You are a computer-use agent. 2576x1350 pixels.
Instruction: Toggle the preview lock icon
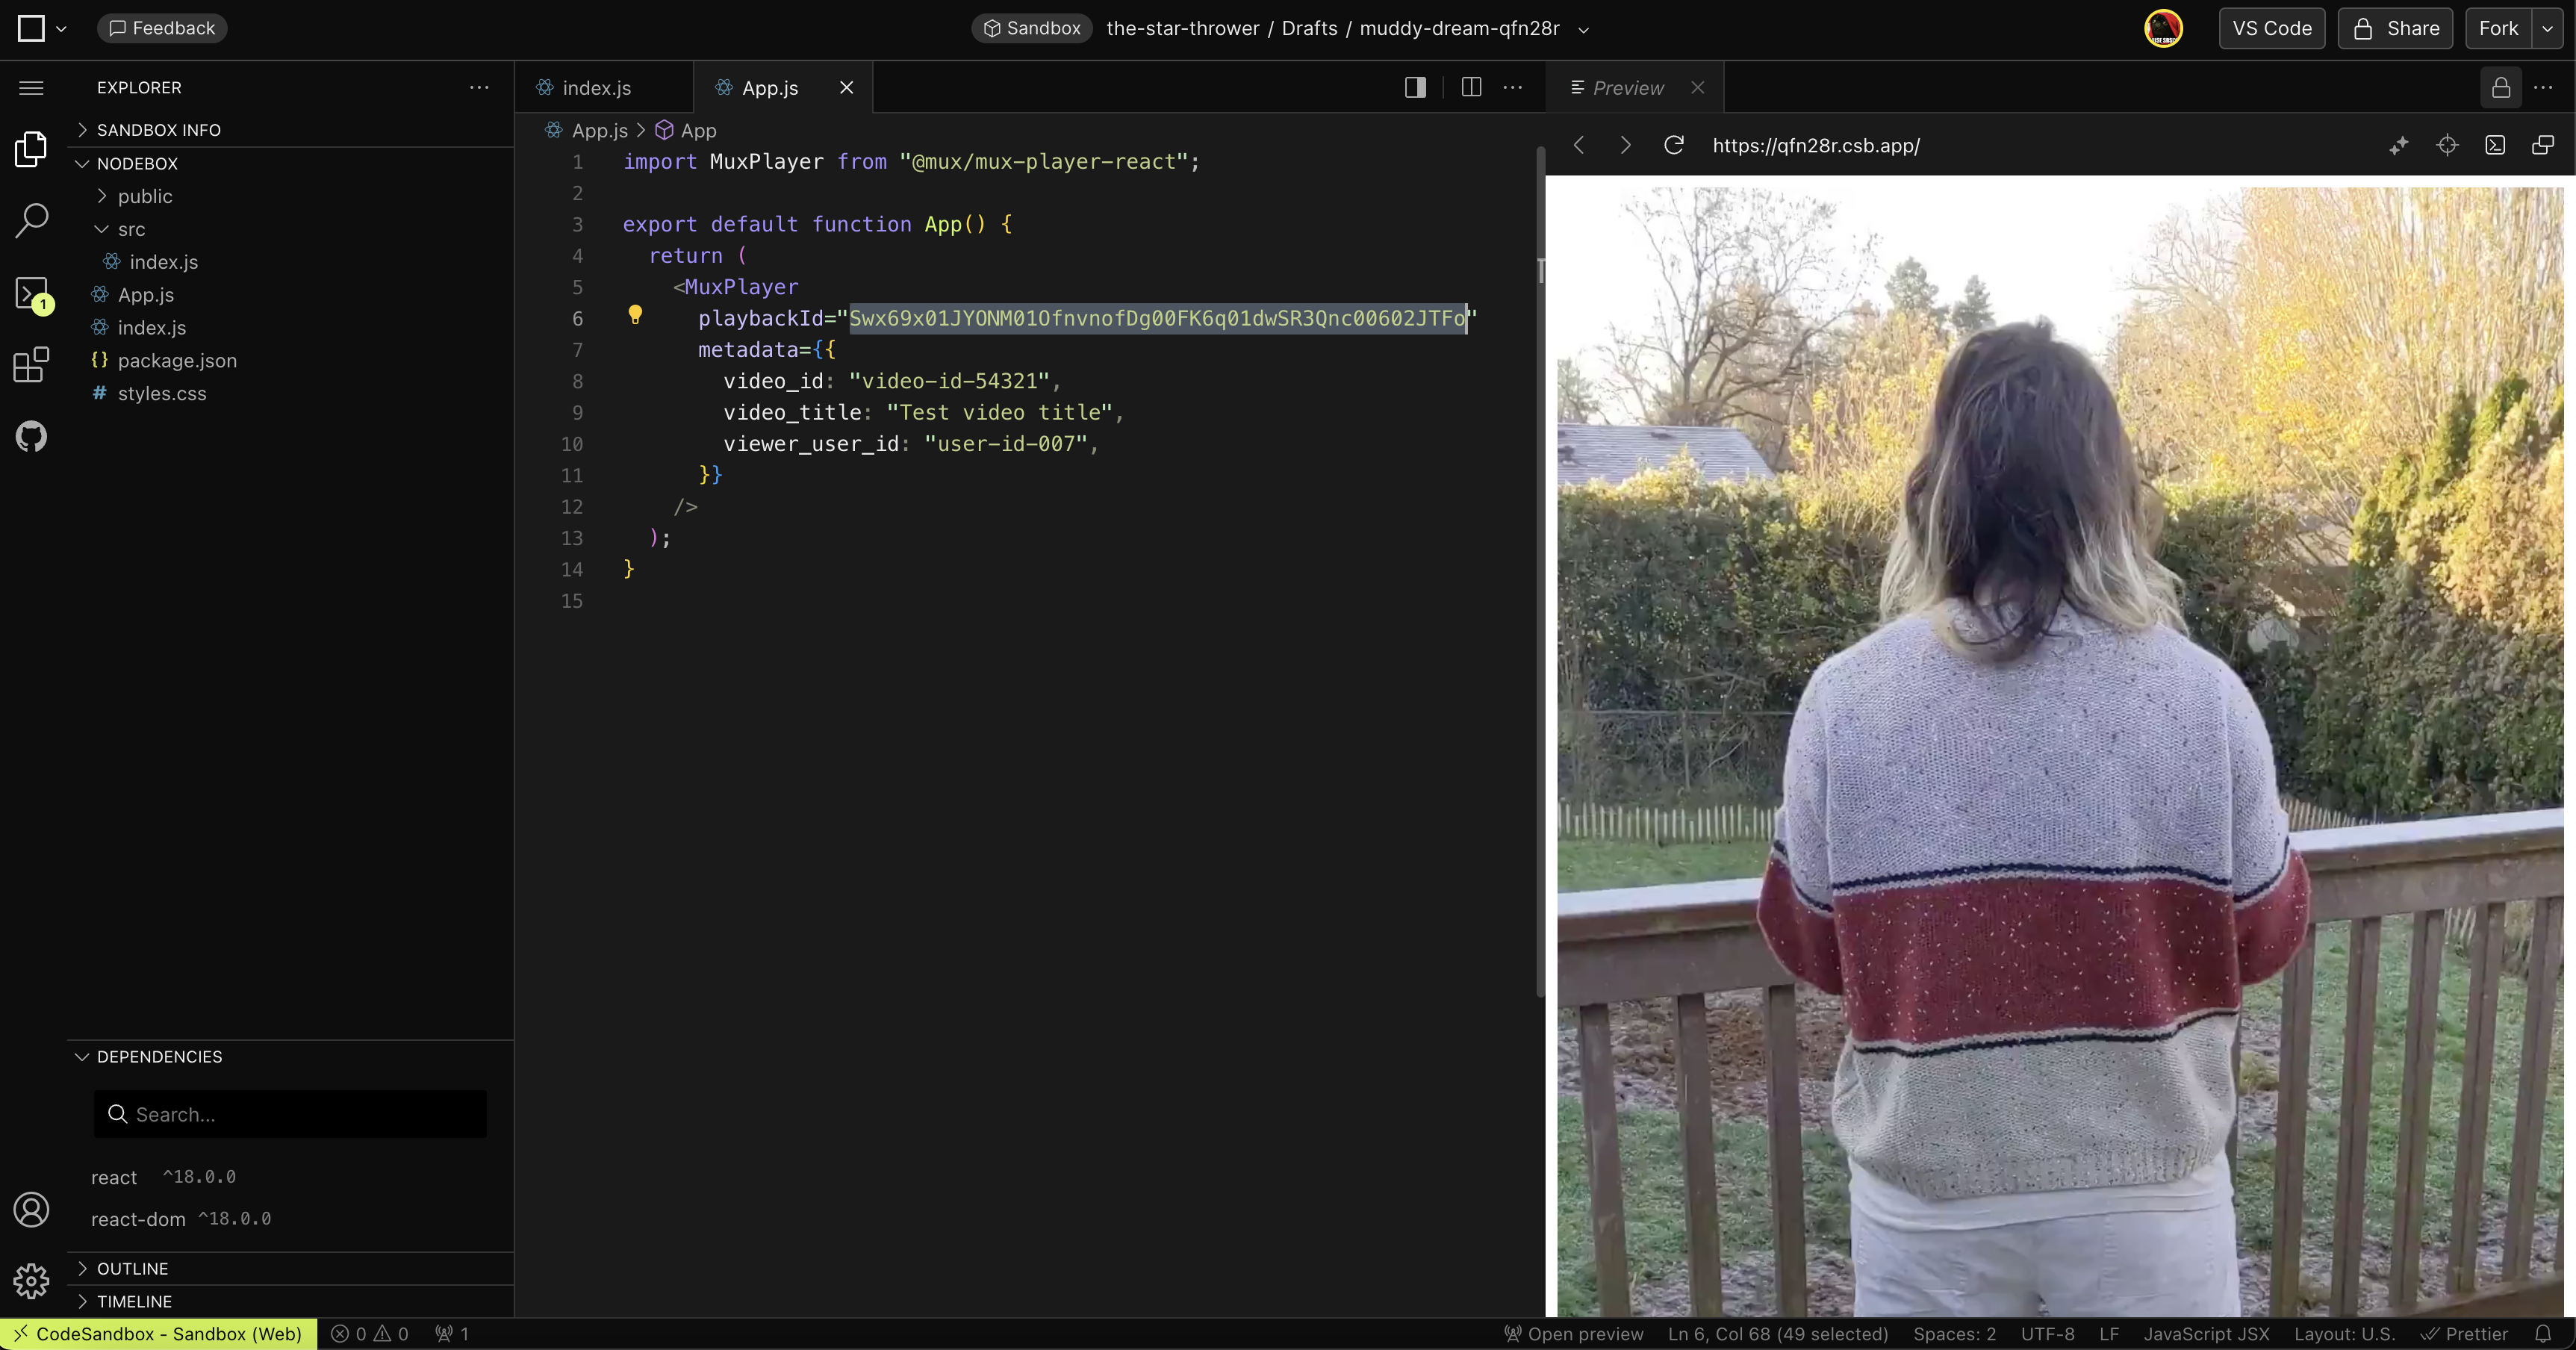pyautogui.click(x=2501, y=88)
